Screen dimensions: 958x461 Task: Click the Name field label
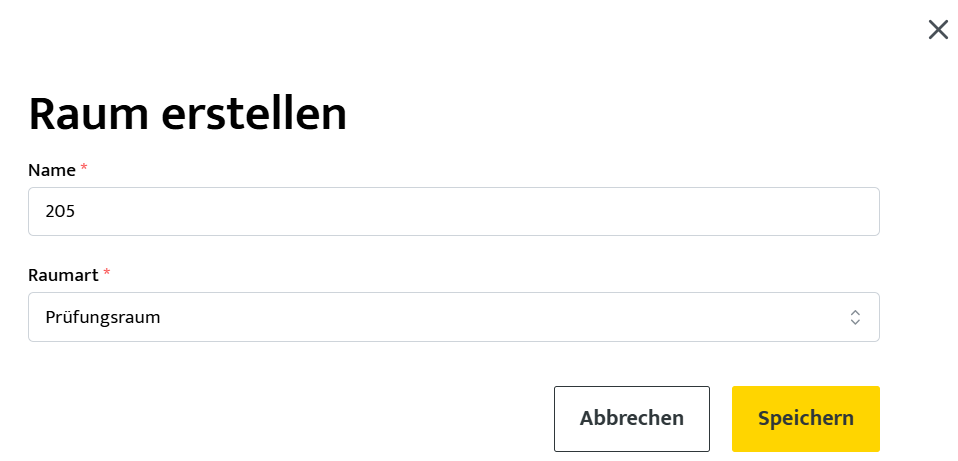[x=52, y=170]
